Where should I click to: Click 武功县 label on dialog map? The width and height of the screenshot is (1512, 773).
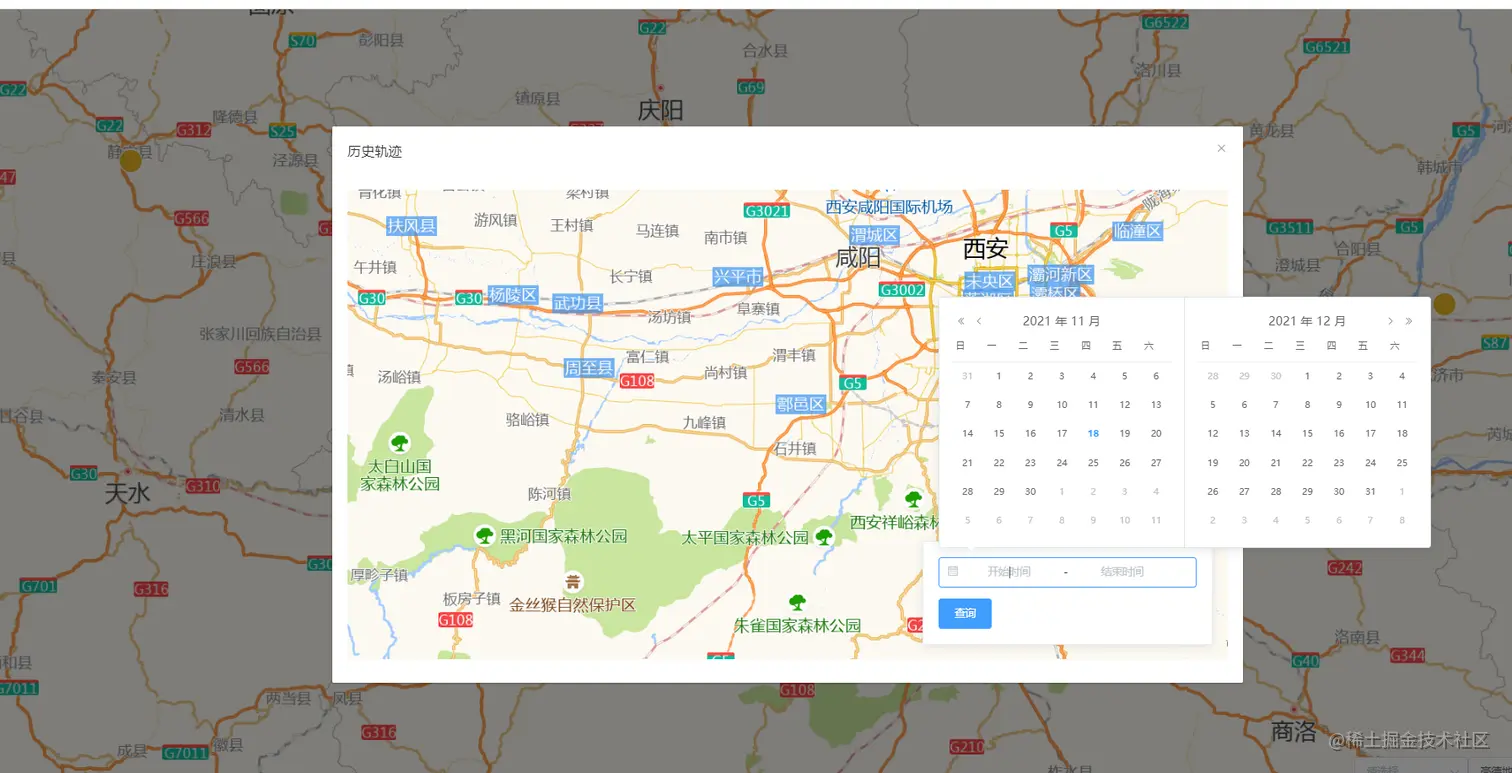578,303
